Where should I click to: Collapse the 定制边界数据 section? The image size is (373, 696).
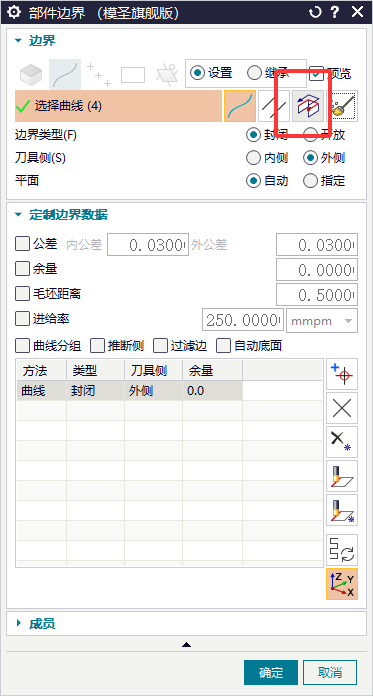[18, 215]
